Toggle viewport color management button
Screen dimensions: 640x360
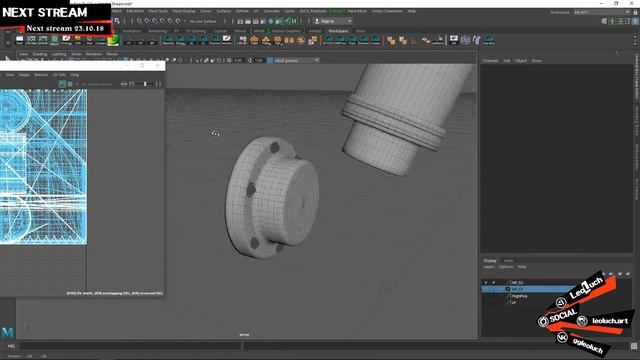[x=270, y=60]
